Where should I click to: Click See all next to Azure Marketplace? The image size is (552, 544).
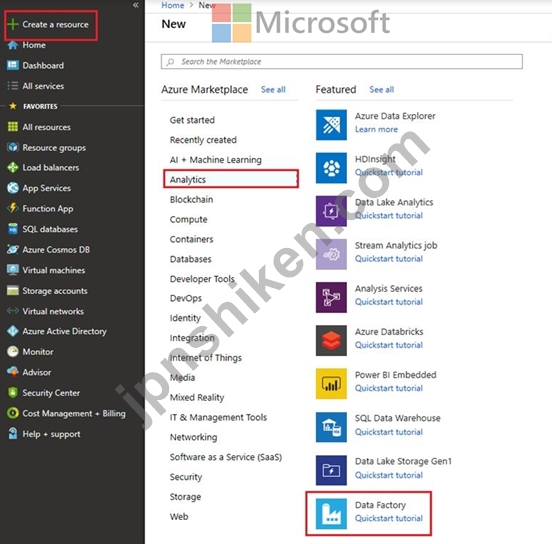pyautogui.click(x=273, y=89)
